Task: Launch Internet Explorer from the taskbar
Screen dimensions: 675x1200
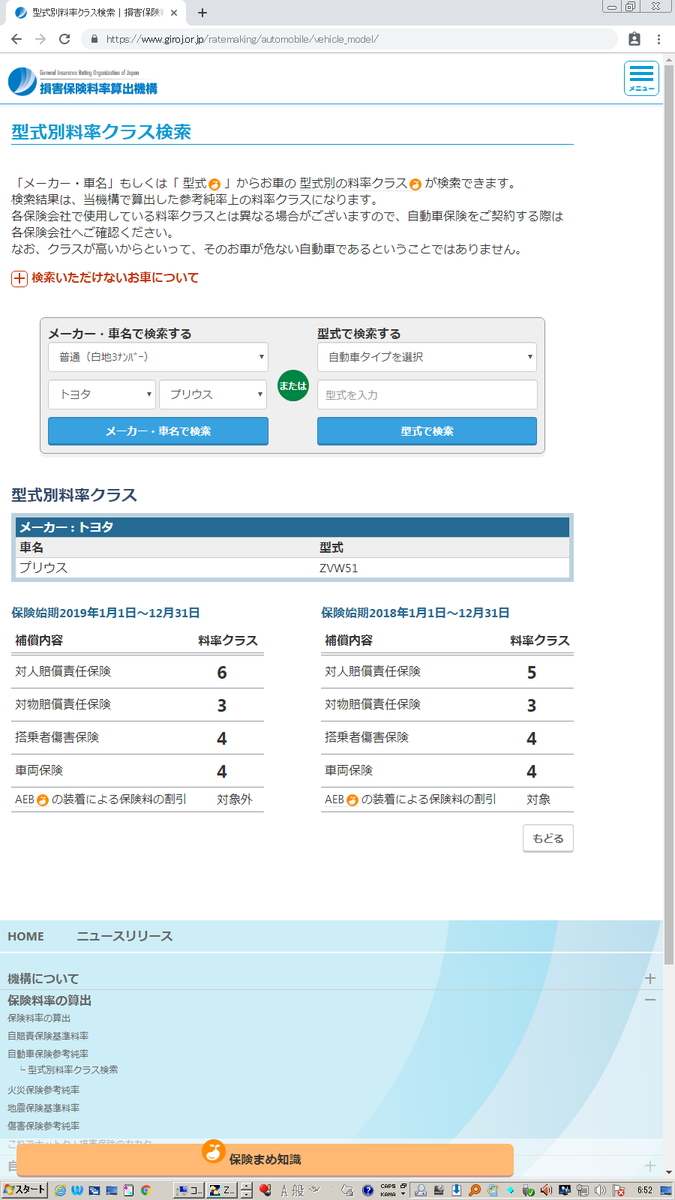Action: pos(59,1190)
